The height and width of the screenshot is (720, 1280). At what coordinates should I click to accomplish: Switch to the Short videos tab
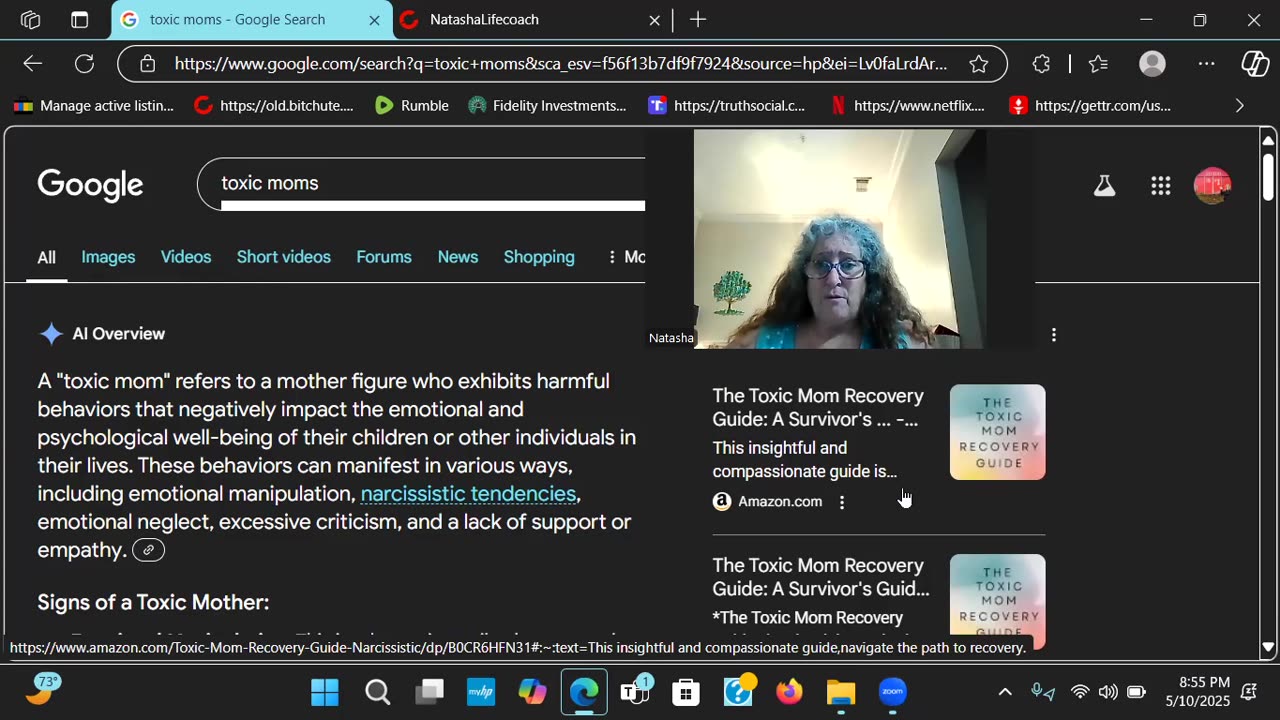click(x=284, y=257)
